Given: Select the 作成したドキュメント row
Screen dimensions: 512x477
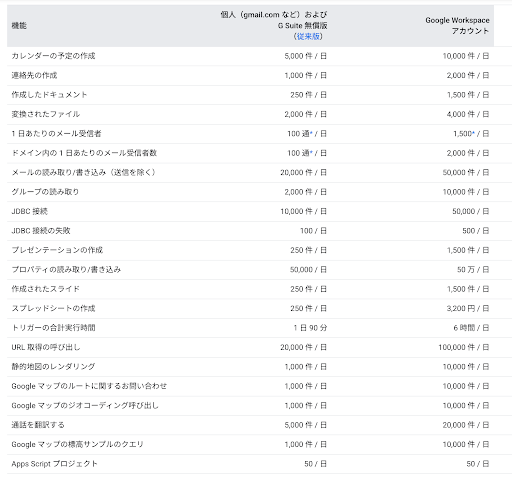Looking at the screenshot, I should (250, 95).
